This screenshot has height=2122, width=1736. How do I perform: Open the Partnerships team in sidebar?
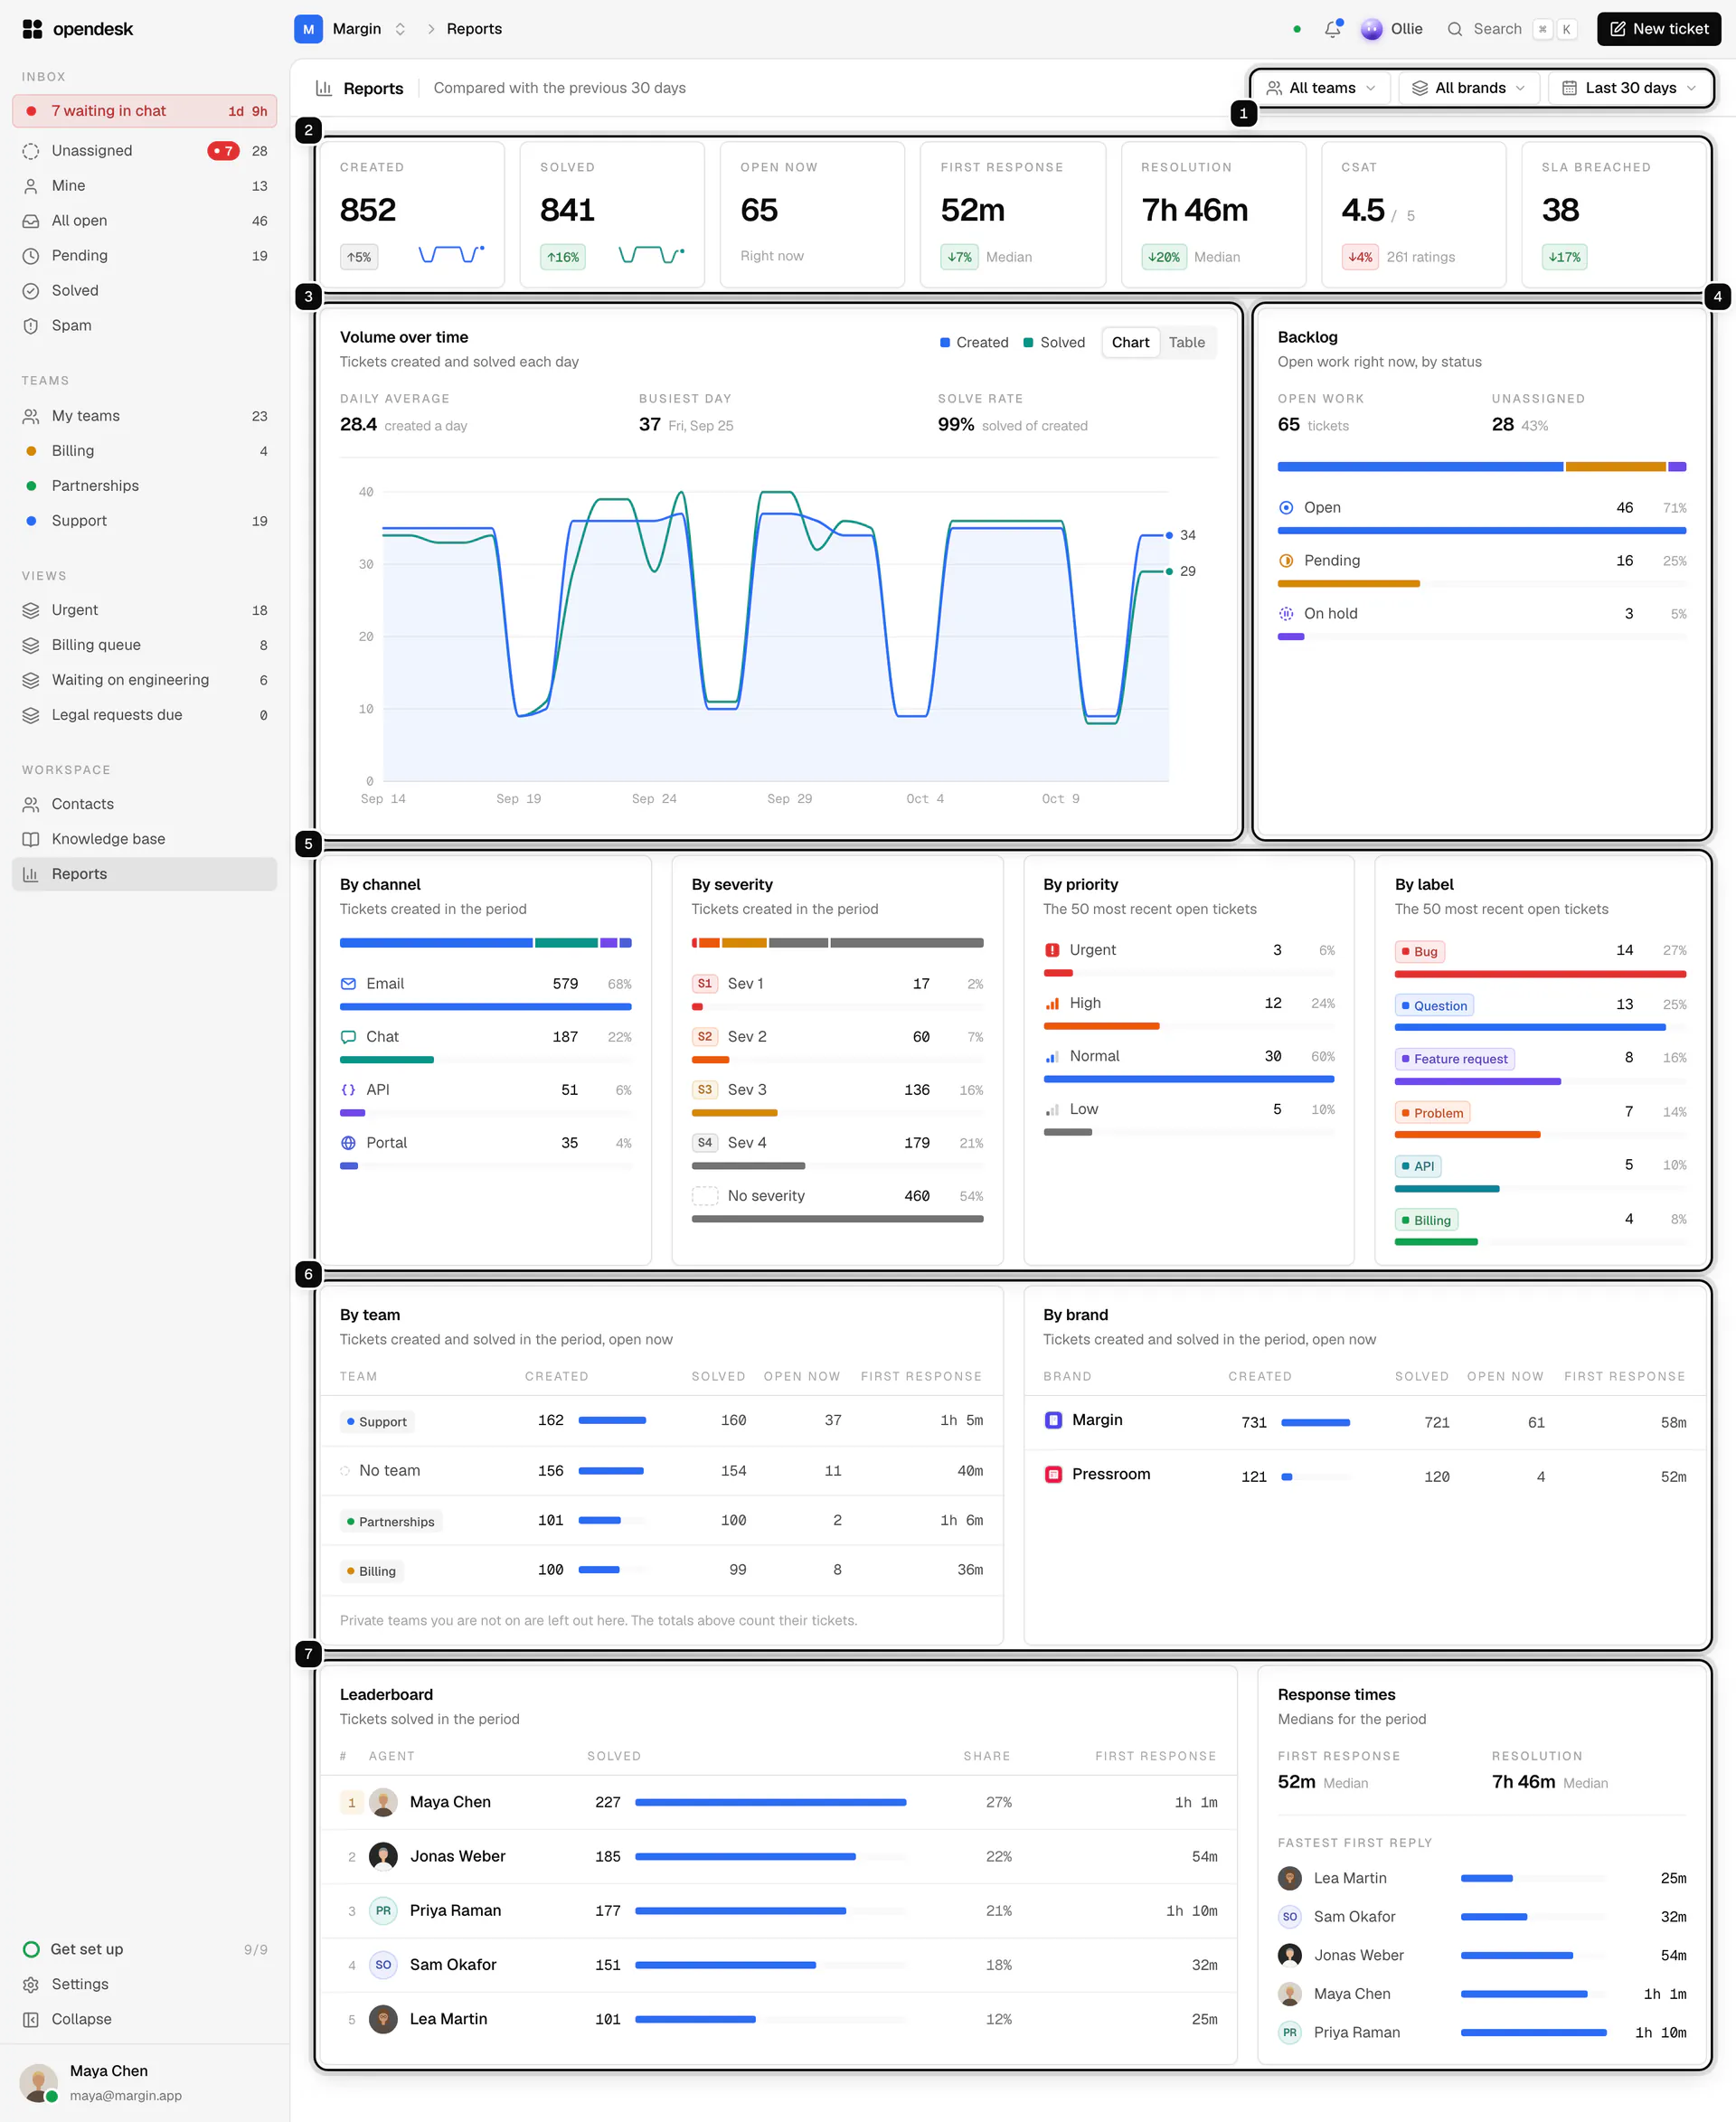[144, 486]
